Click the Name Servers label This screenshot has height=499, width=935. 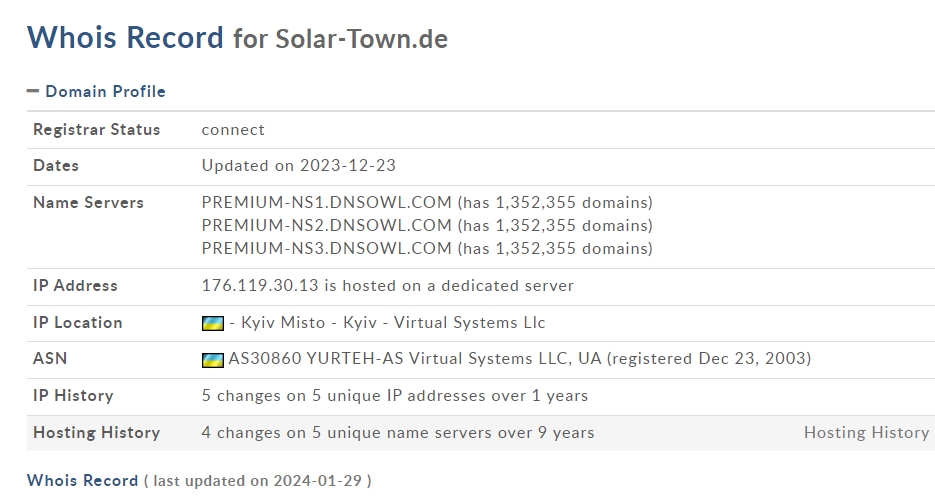point(88,202)
